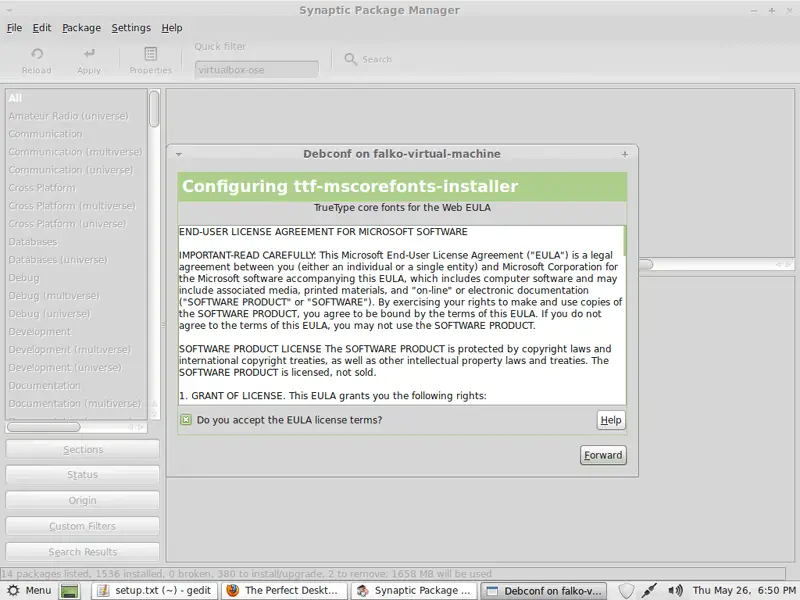Open package Properties from the Synaptic toolbar
The height and width of the screenshot is (600, 800).
[151, 60]
